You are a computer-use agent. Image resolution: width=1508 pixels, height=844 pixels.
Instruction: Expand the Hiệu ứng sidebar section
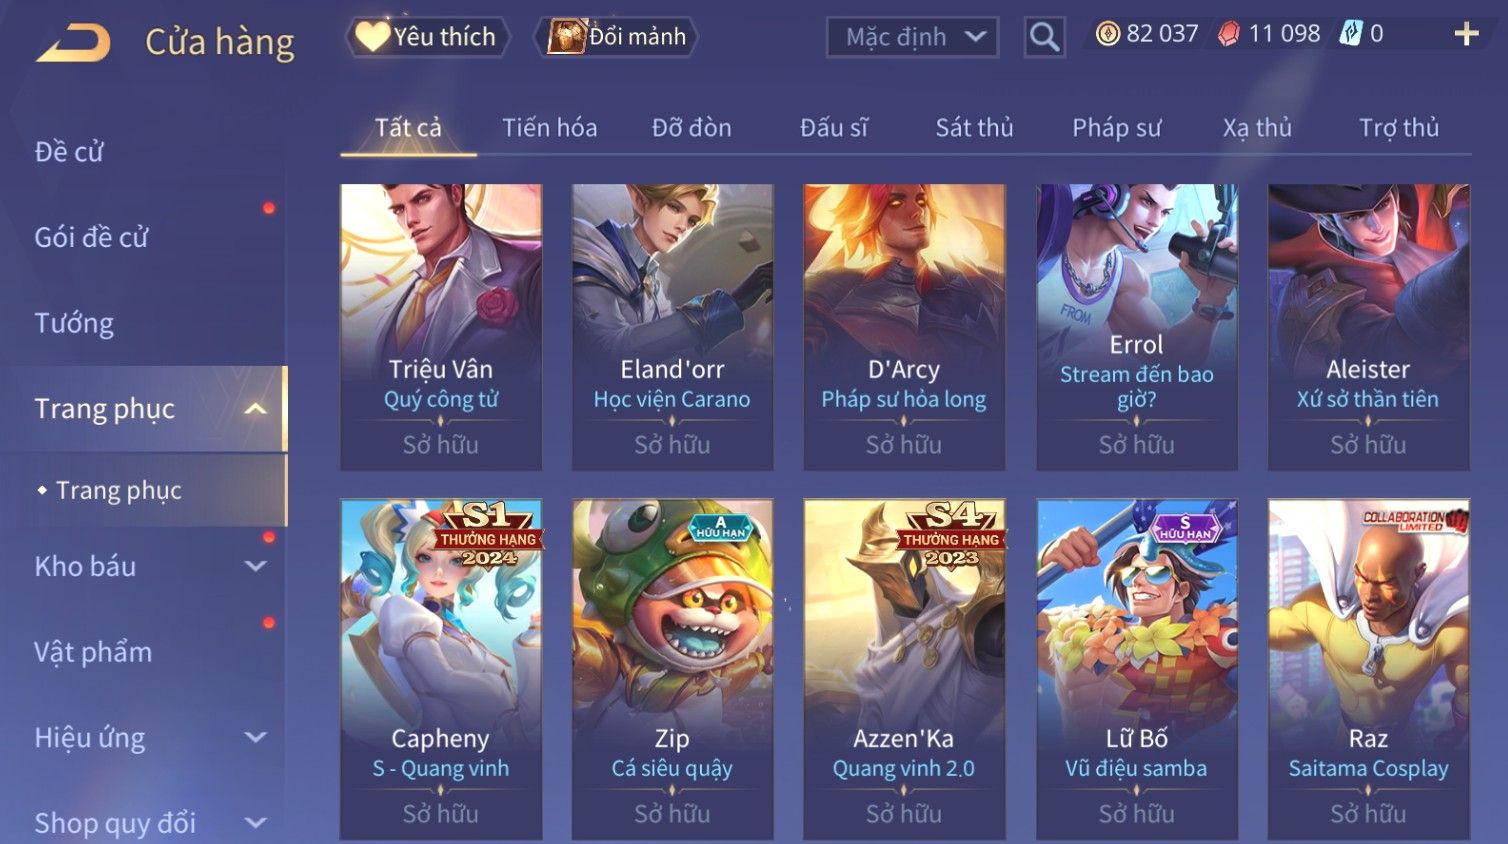coord(256,738)
